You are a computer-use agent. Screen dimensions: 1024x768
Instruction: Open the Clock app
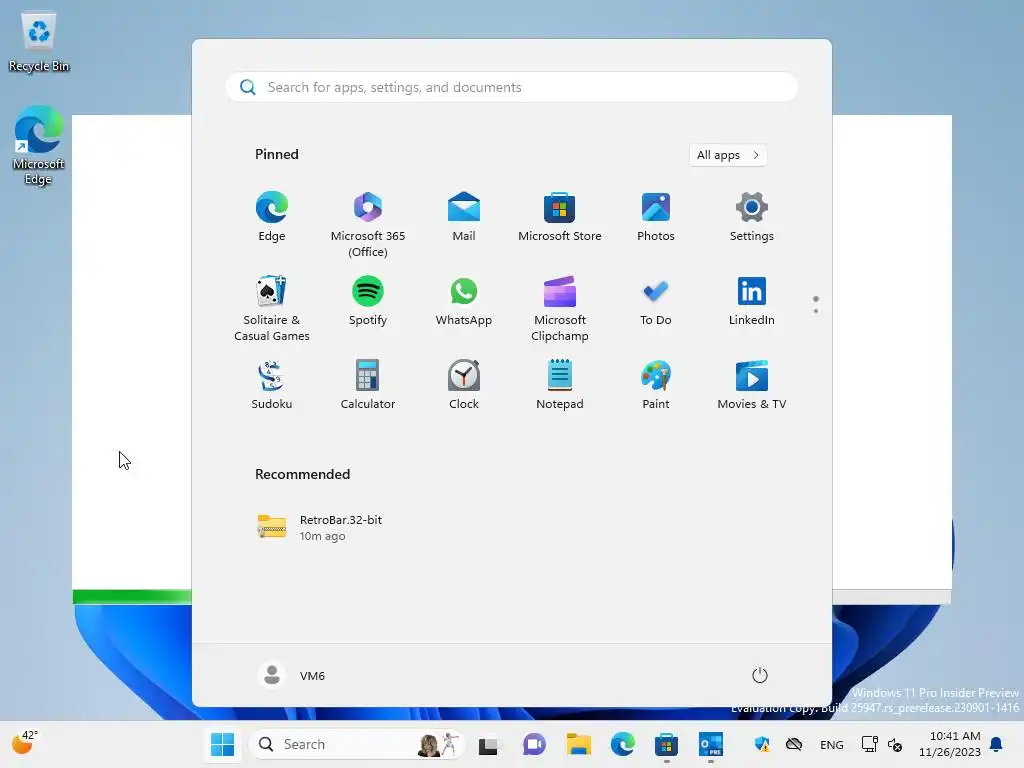tap(464, 385)
